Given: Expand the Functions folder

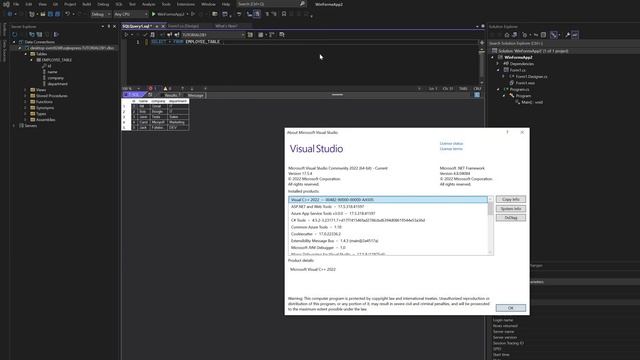Looking at the screenshot, I should coord(26,102).
